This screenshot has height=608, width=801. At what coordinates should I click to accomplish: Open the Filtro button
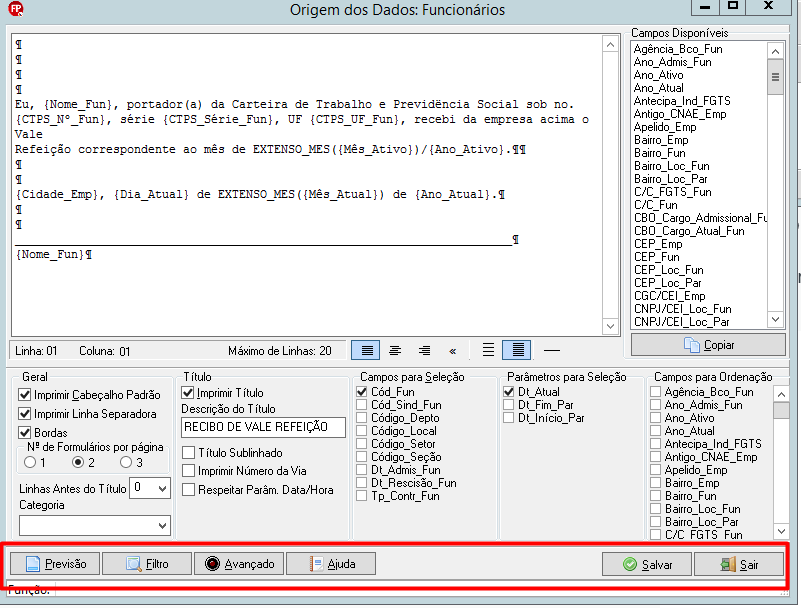coord(147,564)
